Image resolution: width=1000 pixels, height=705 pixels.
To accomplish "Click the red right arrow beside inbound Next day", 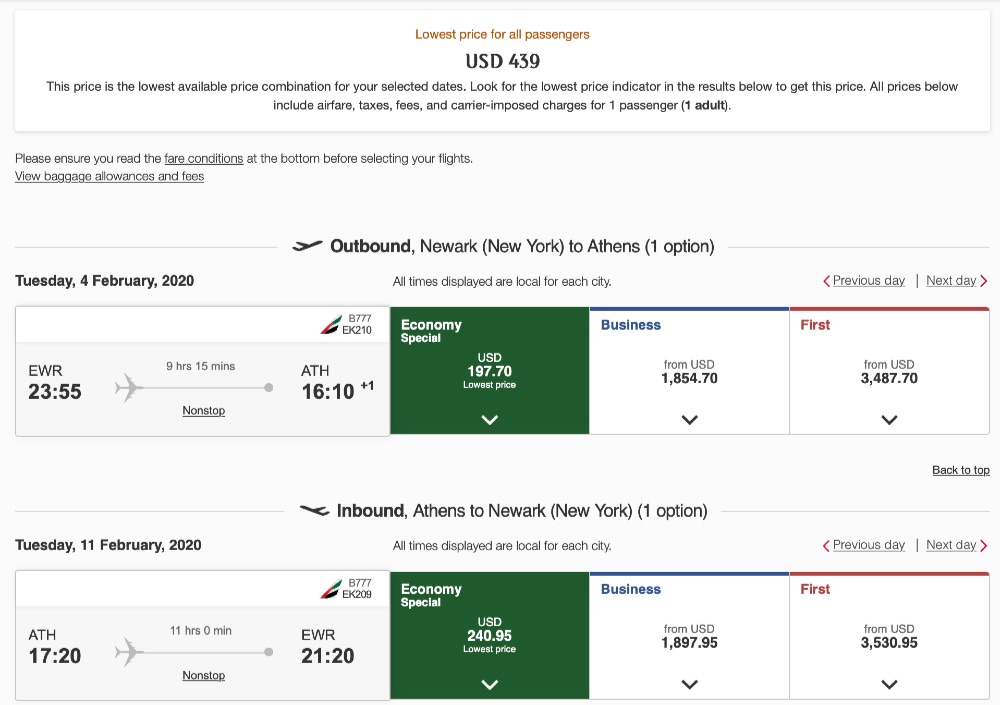I will pos(984,546).
